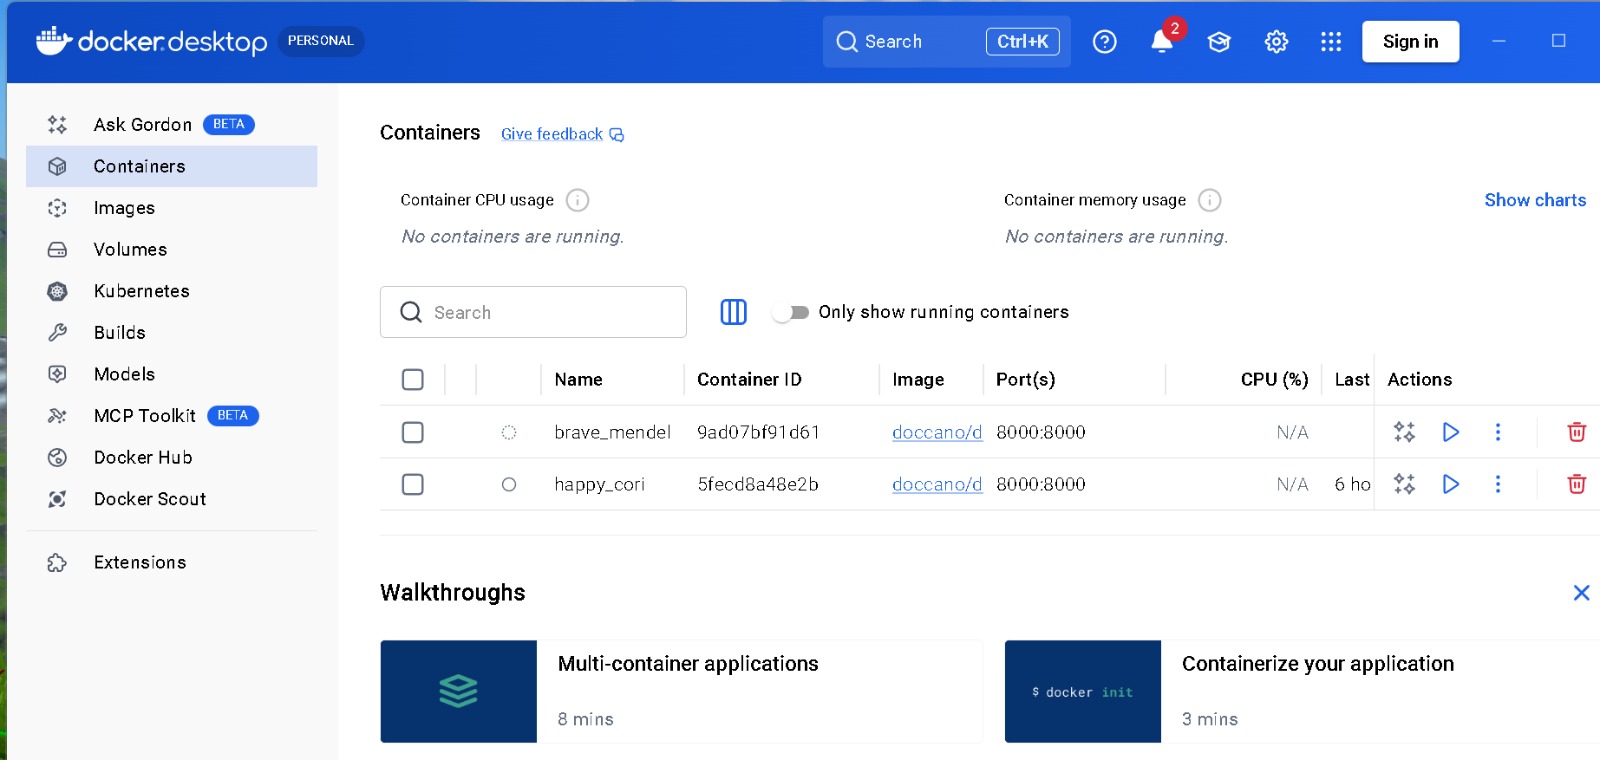This screenshot has width=1600, height=760.
Task: Click the happy_cori container name
Action: [x=599, y=485]
